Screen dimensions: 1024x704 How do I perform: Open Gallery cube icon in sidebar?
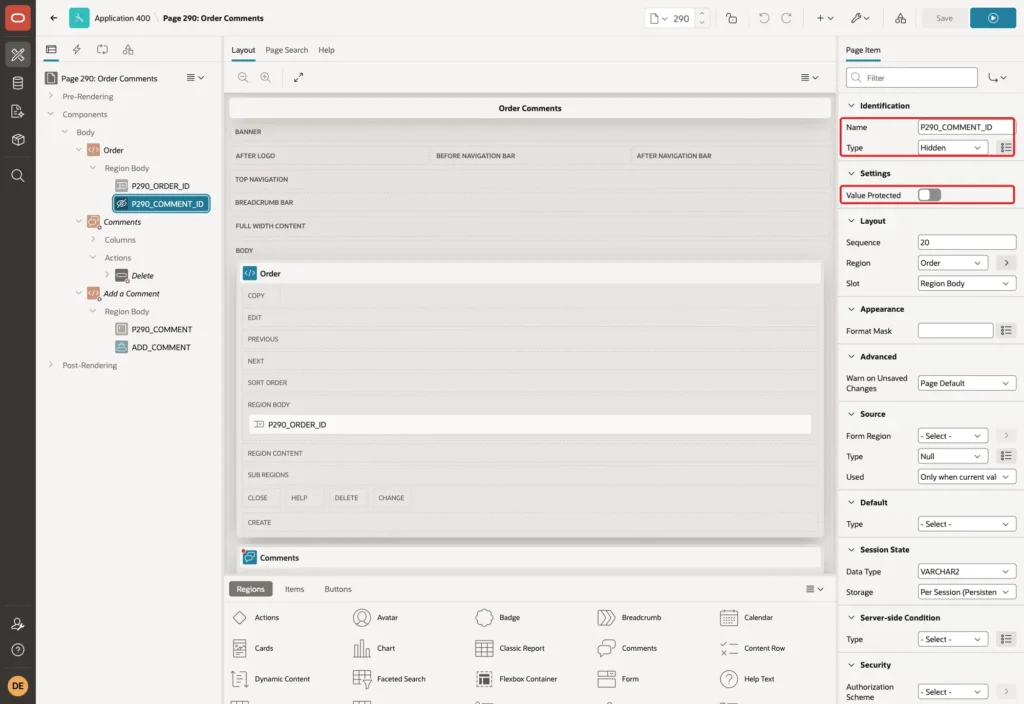[x=18, y=139]
